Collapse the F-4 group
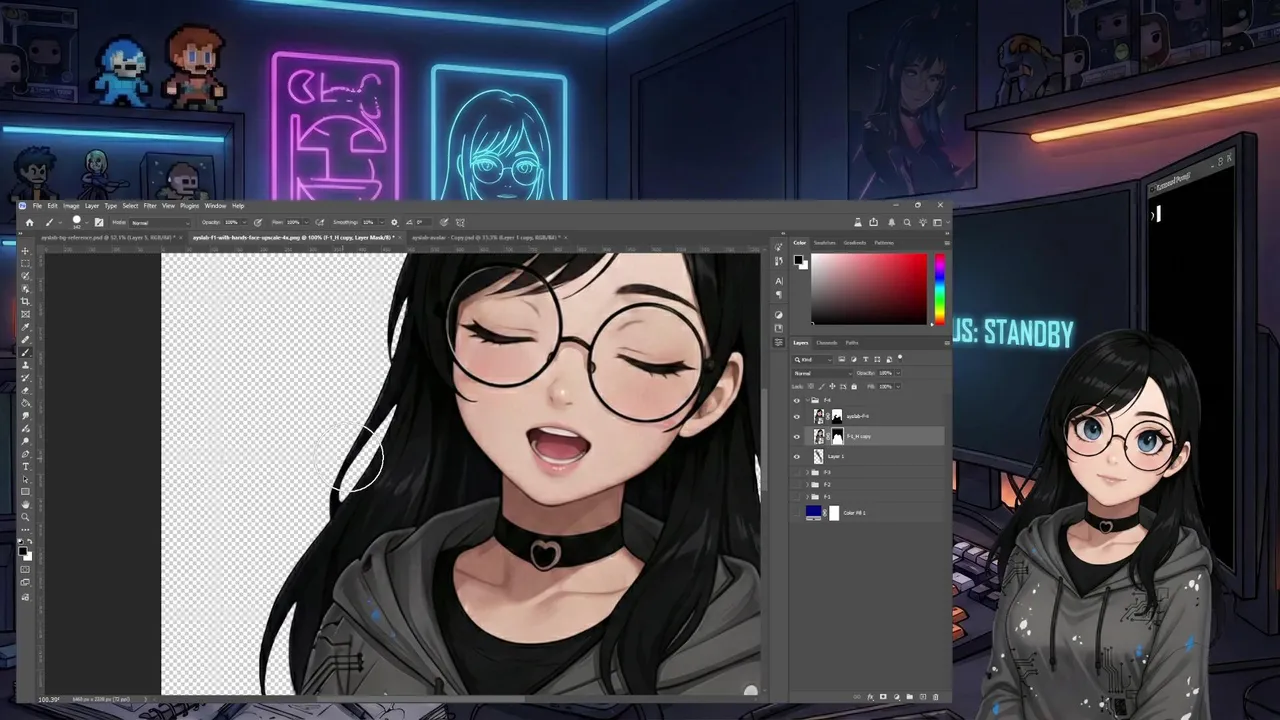 pyautogui.click(x=807, y=400)
